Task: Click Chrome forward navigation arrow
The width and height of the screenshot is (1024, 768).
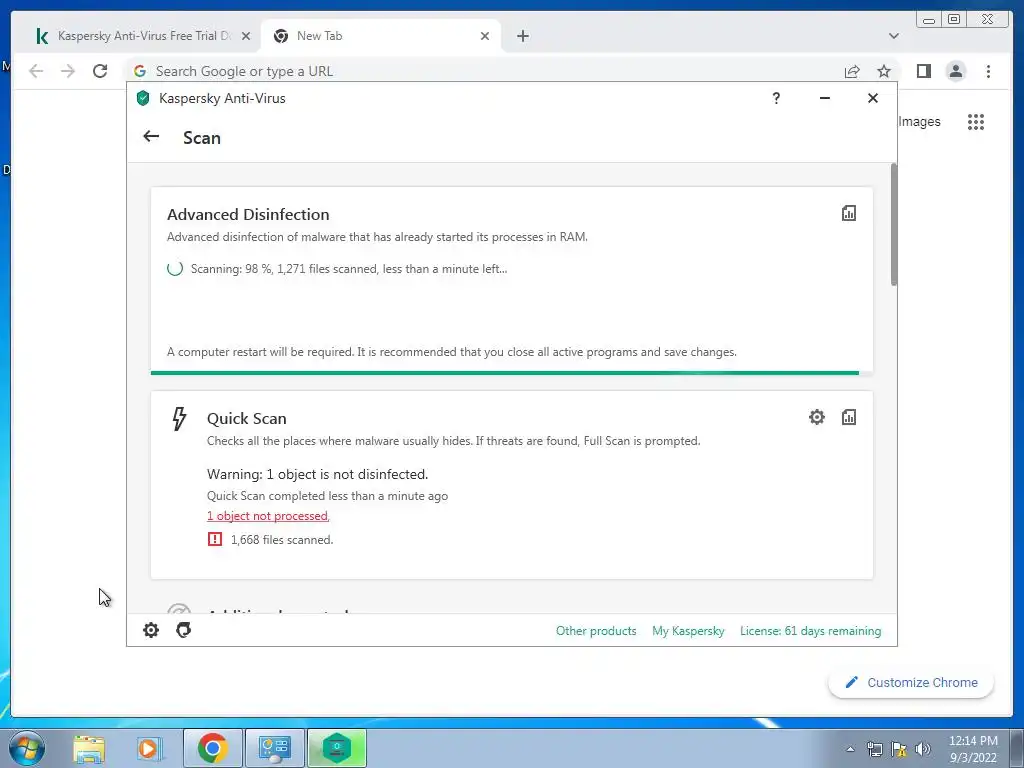Action: [x=68, y=71]
